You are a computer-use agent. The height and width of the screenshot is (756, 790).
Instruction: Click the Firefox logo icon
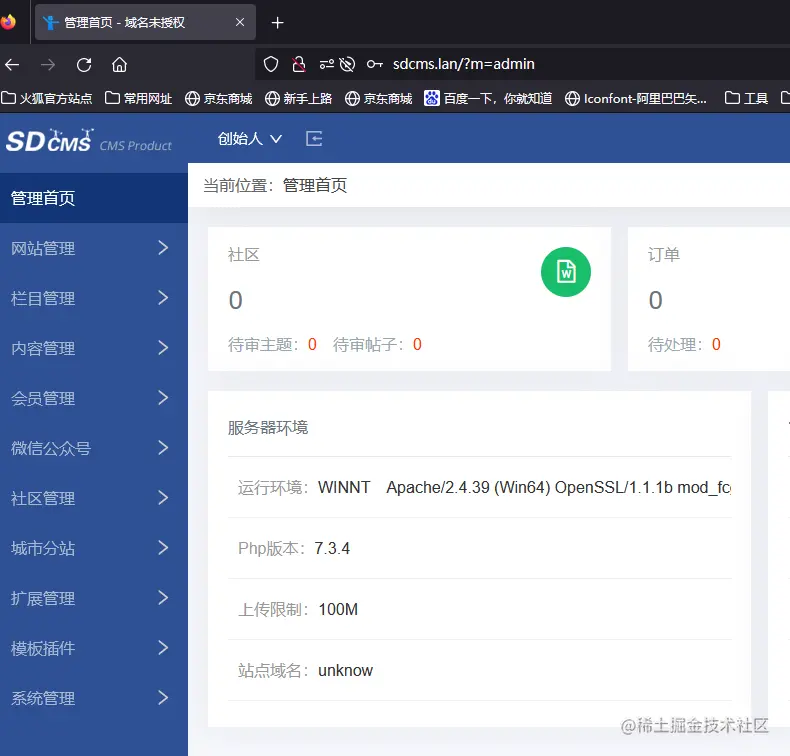click(7, 22)
